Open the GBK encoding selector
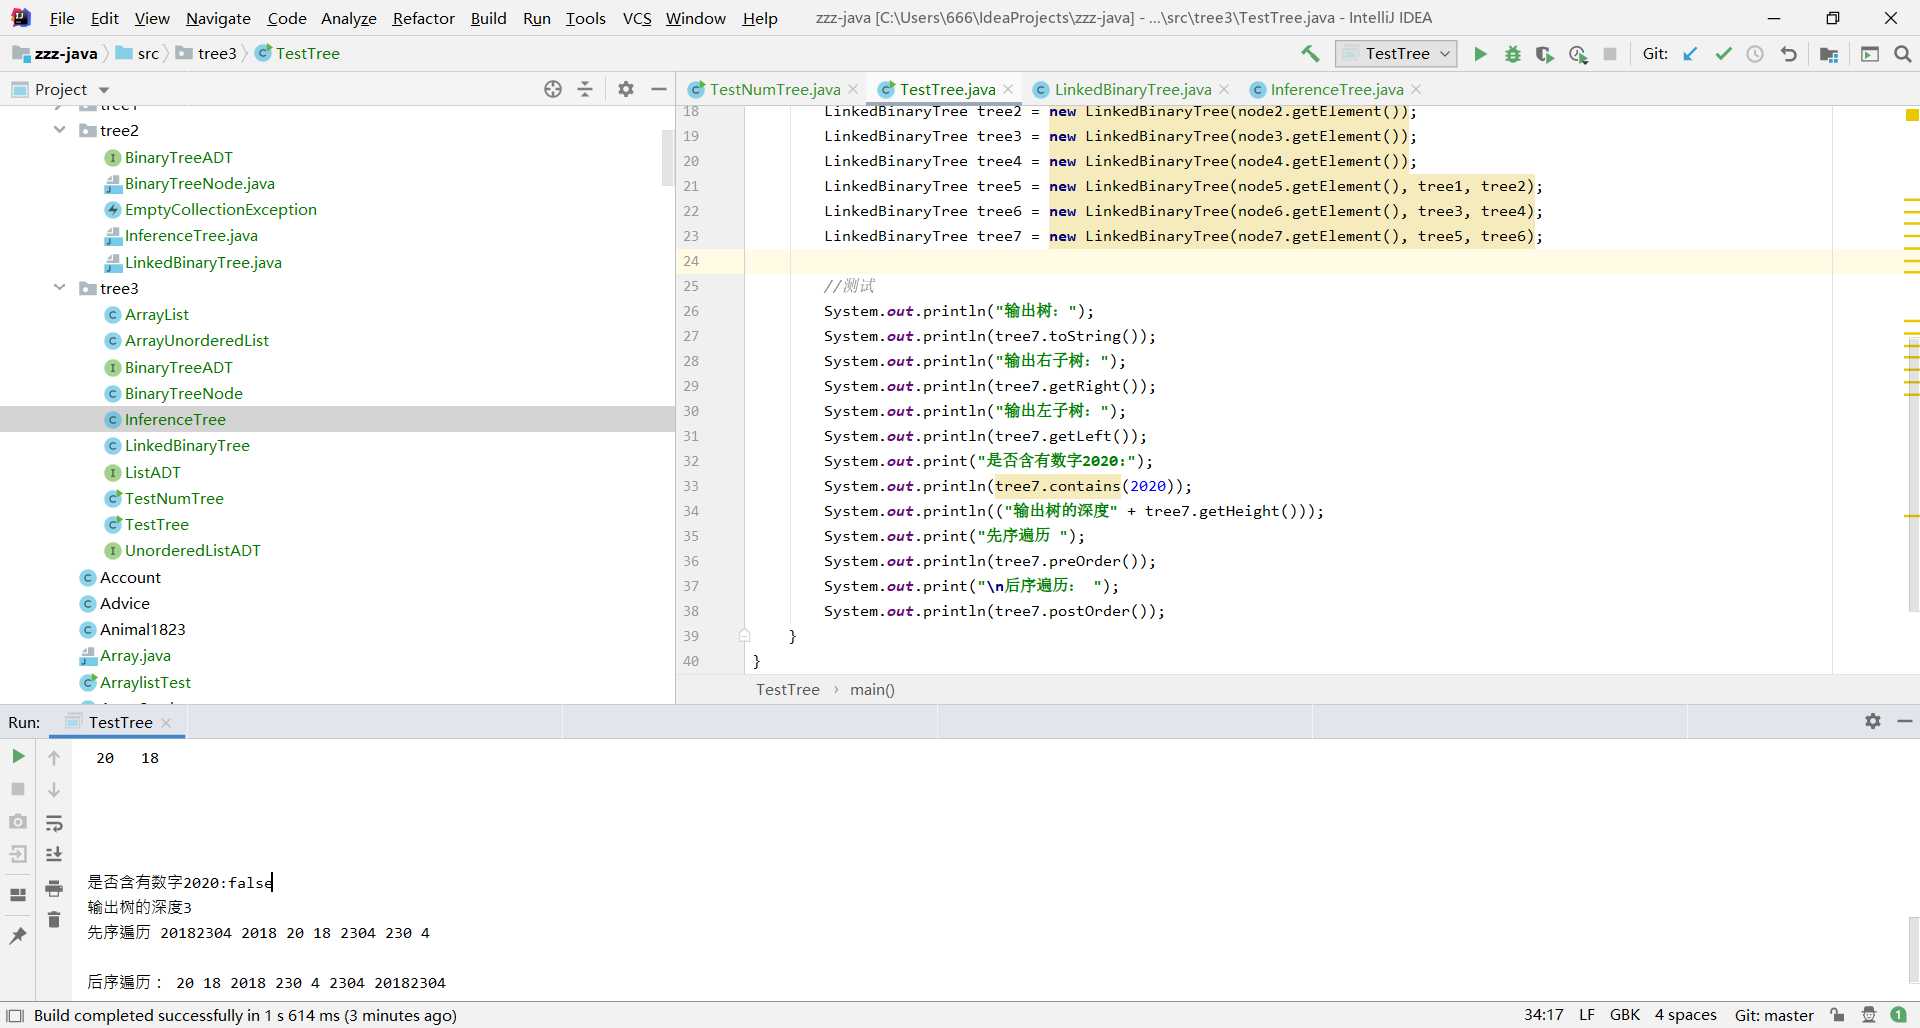Screen dimensions: 1920x1028 (x=1625, y=1015)
